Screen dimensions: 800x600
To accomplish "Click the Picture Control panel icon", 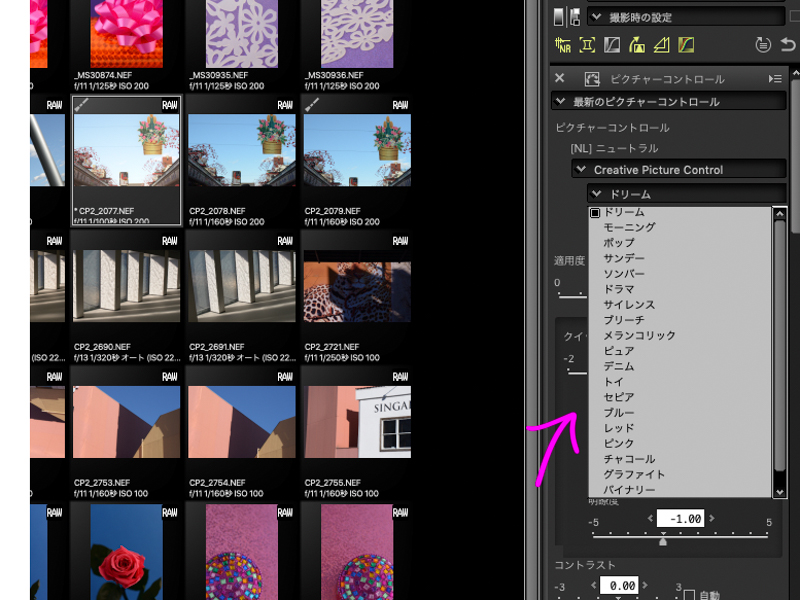I will 592,79.
